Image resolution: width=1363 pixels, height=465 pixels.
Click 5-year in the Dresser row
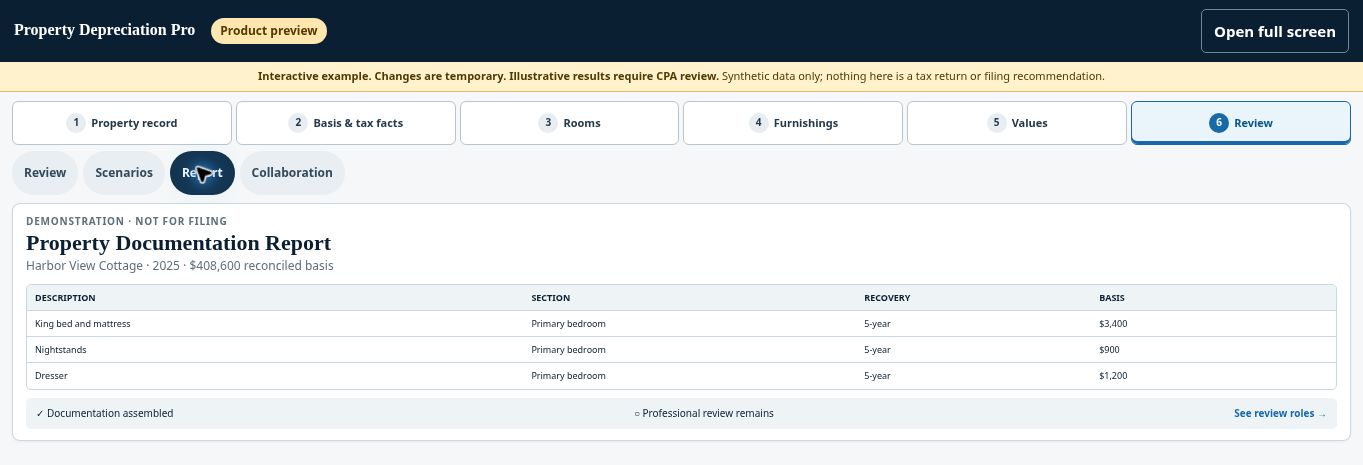tap(877, 376)
